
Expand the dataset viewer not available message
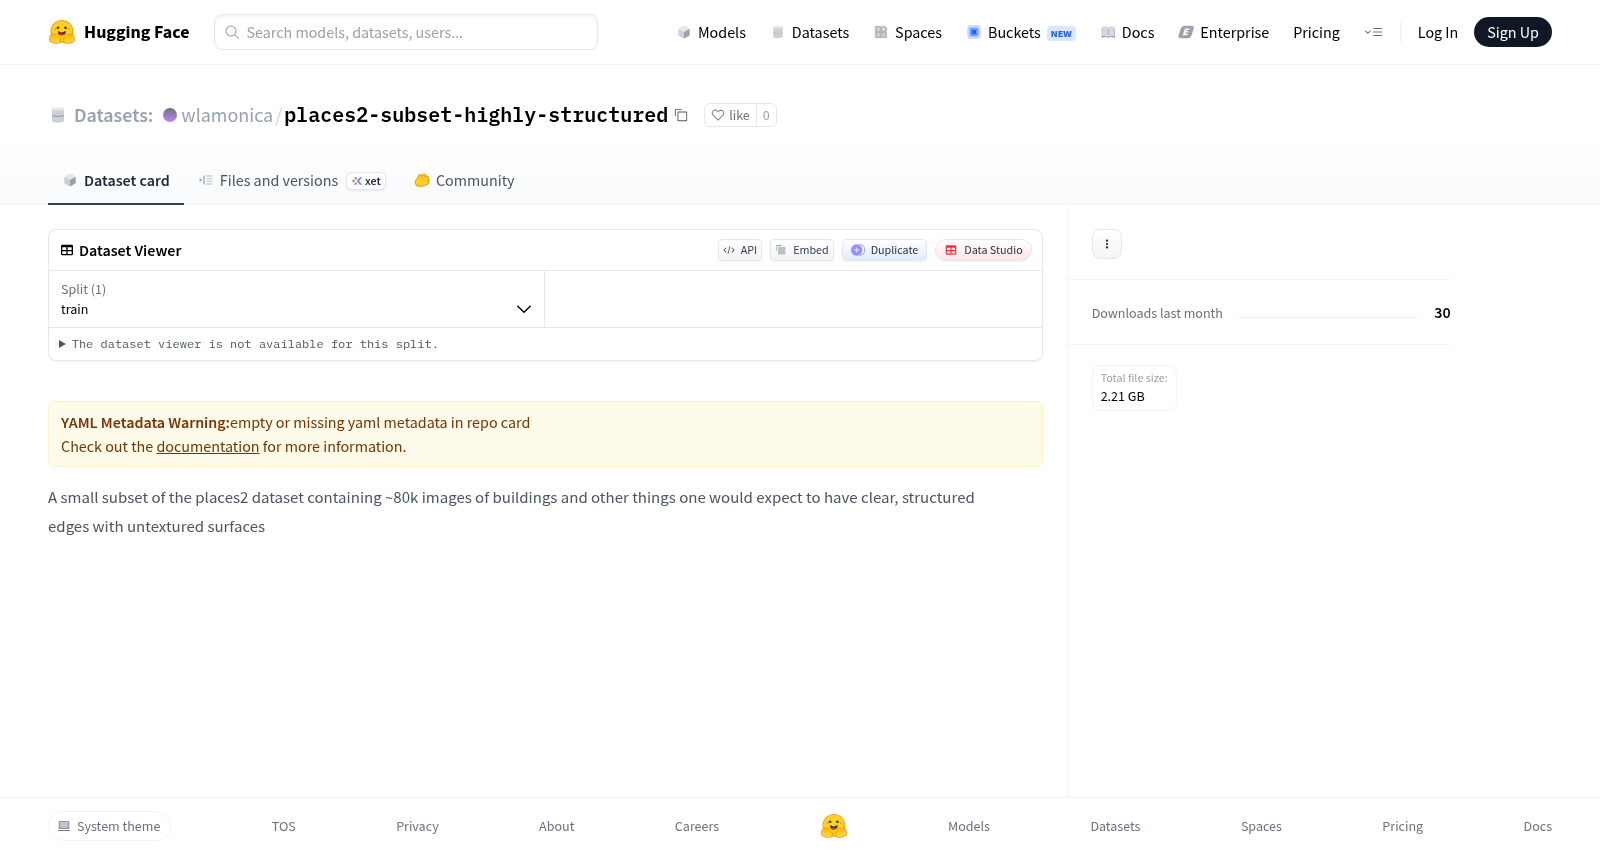tap(248, 344)
